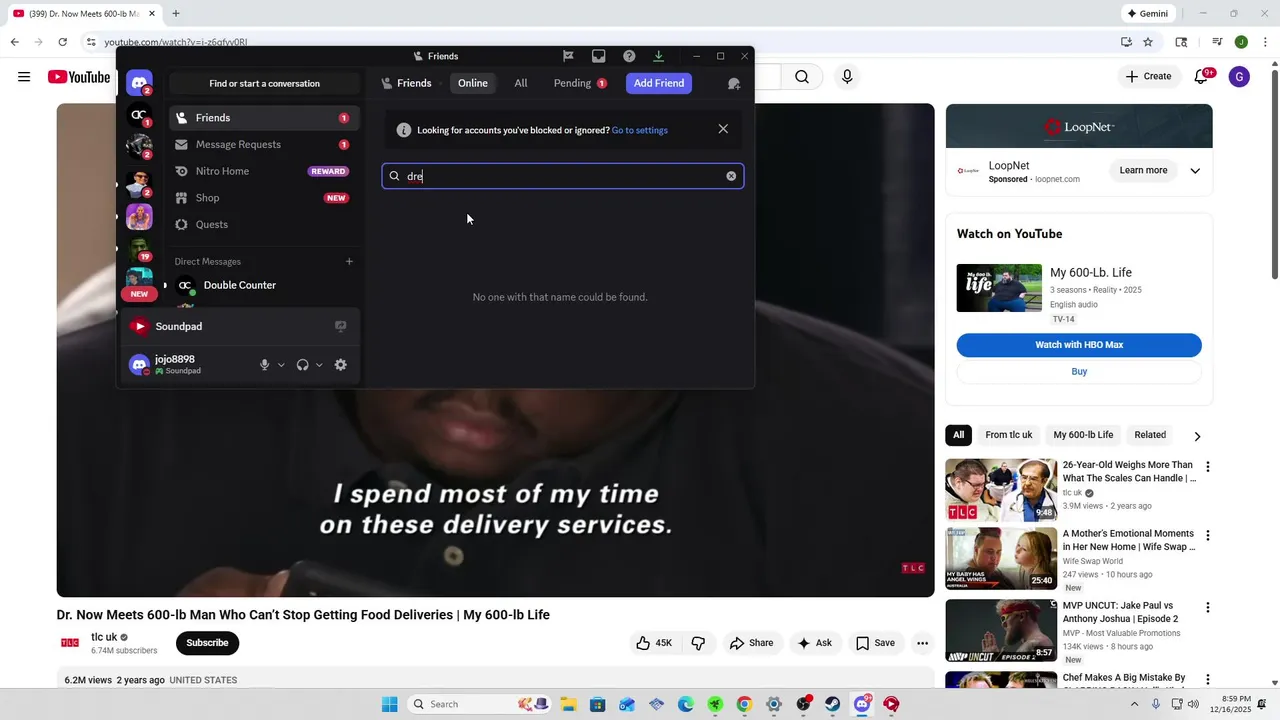The height and width of the screenshot is (720, 1280).
Task: Open new group DM icon beside Add Friend
Action: pyautogui.click(x=734, y=83)
